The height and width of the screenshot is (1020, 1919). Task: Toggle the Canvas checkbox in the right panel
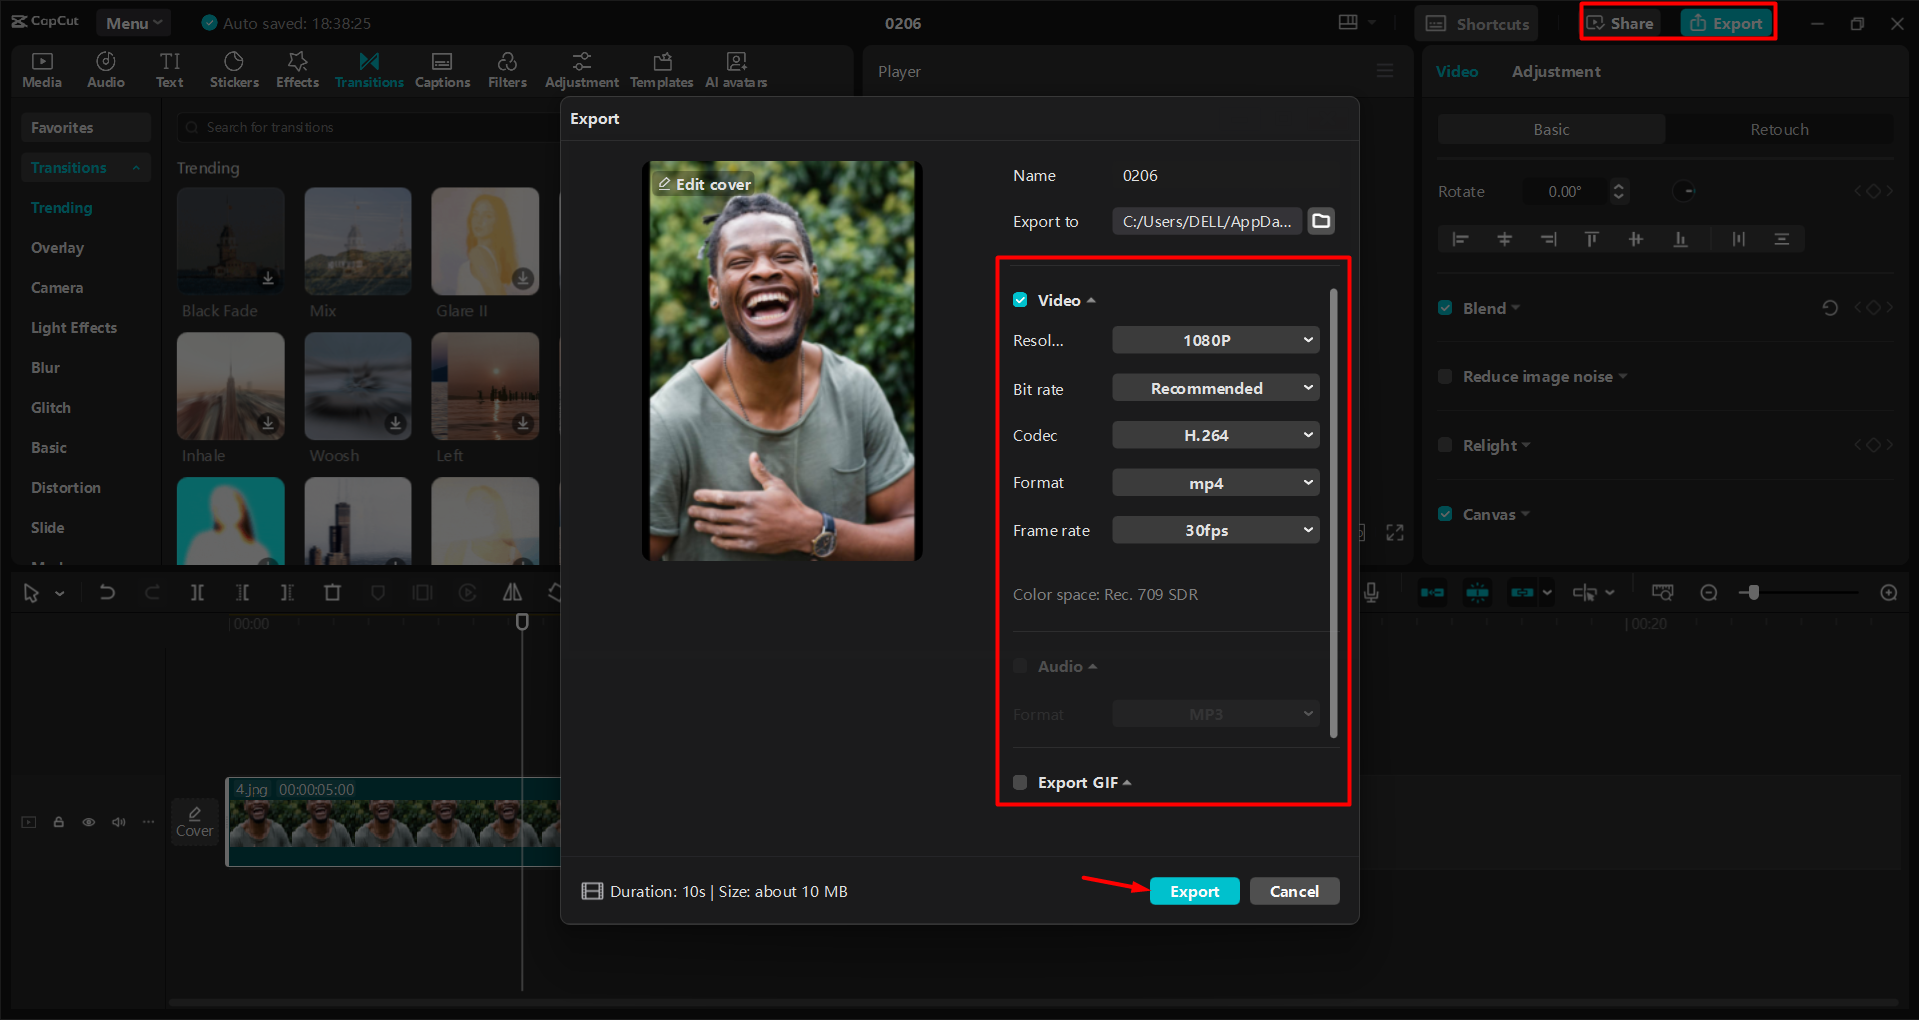tap(1444, 513)
